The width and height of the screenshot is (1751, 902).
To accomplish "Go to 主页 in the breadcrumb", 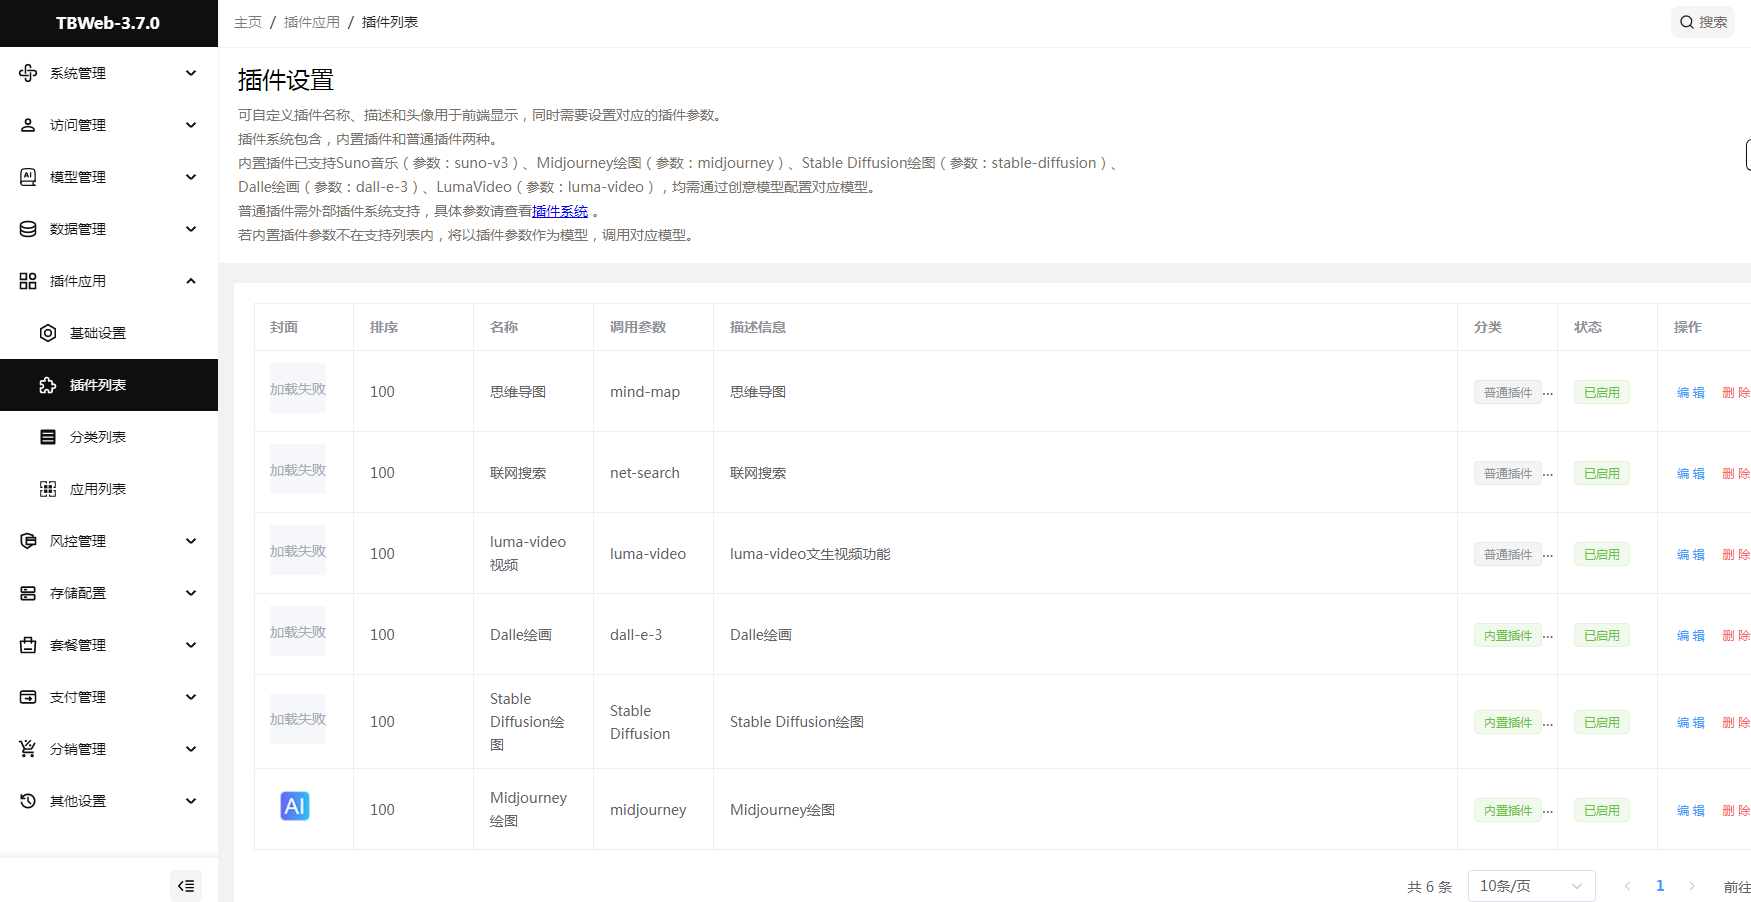I will pyautogui.click(x=248, y=22).
